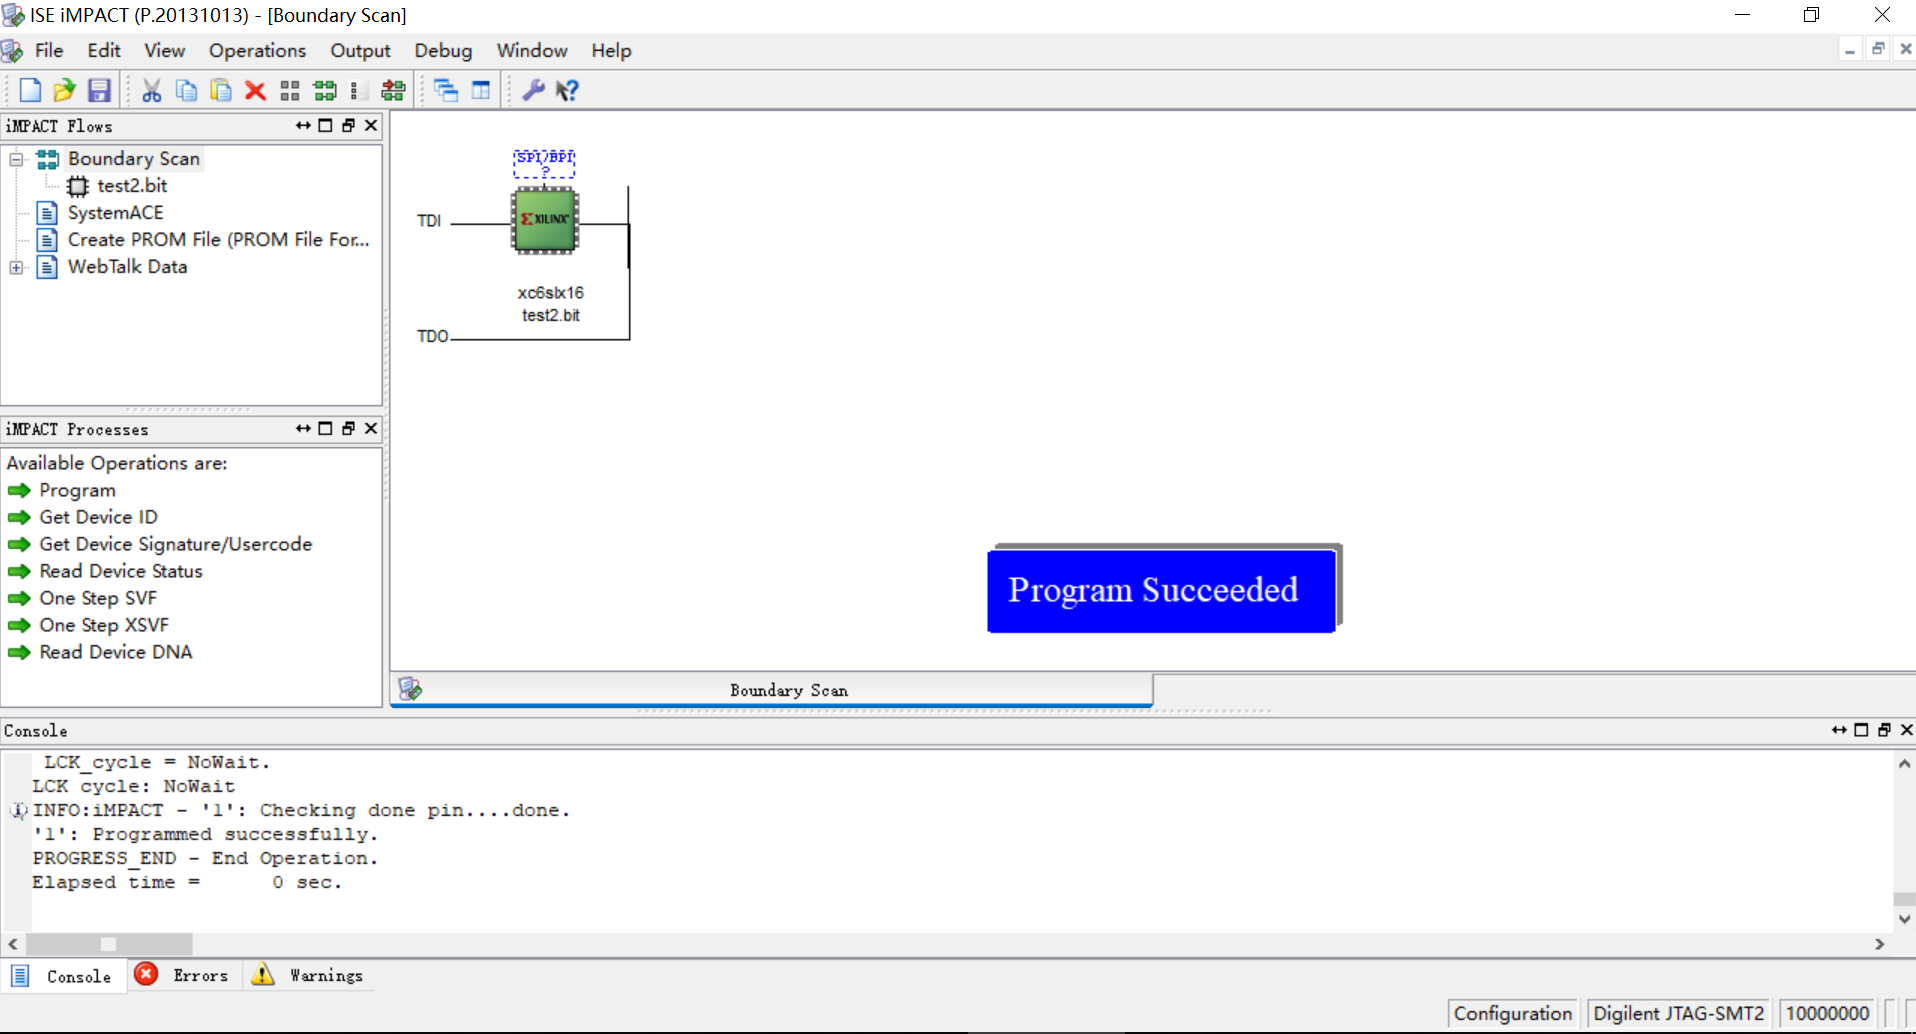The width and height of the screenshot is (1916, 1034).
Task: Select the xc6slx16 device chip
Action: 545,220
